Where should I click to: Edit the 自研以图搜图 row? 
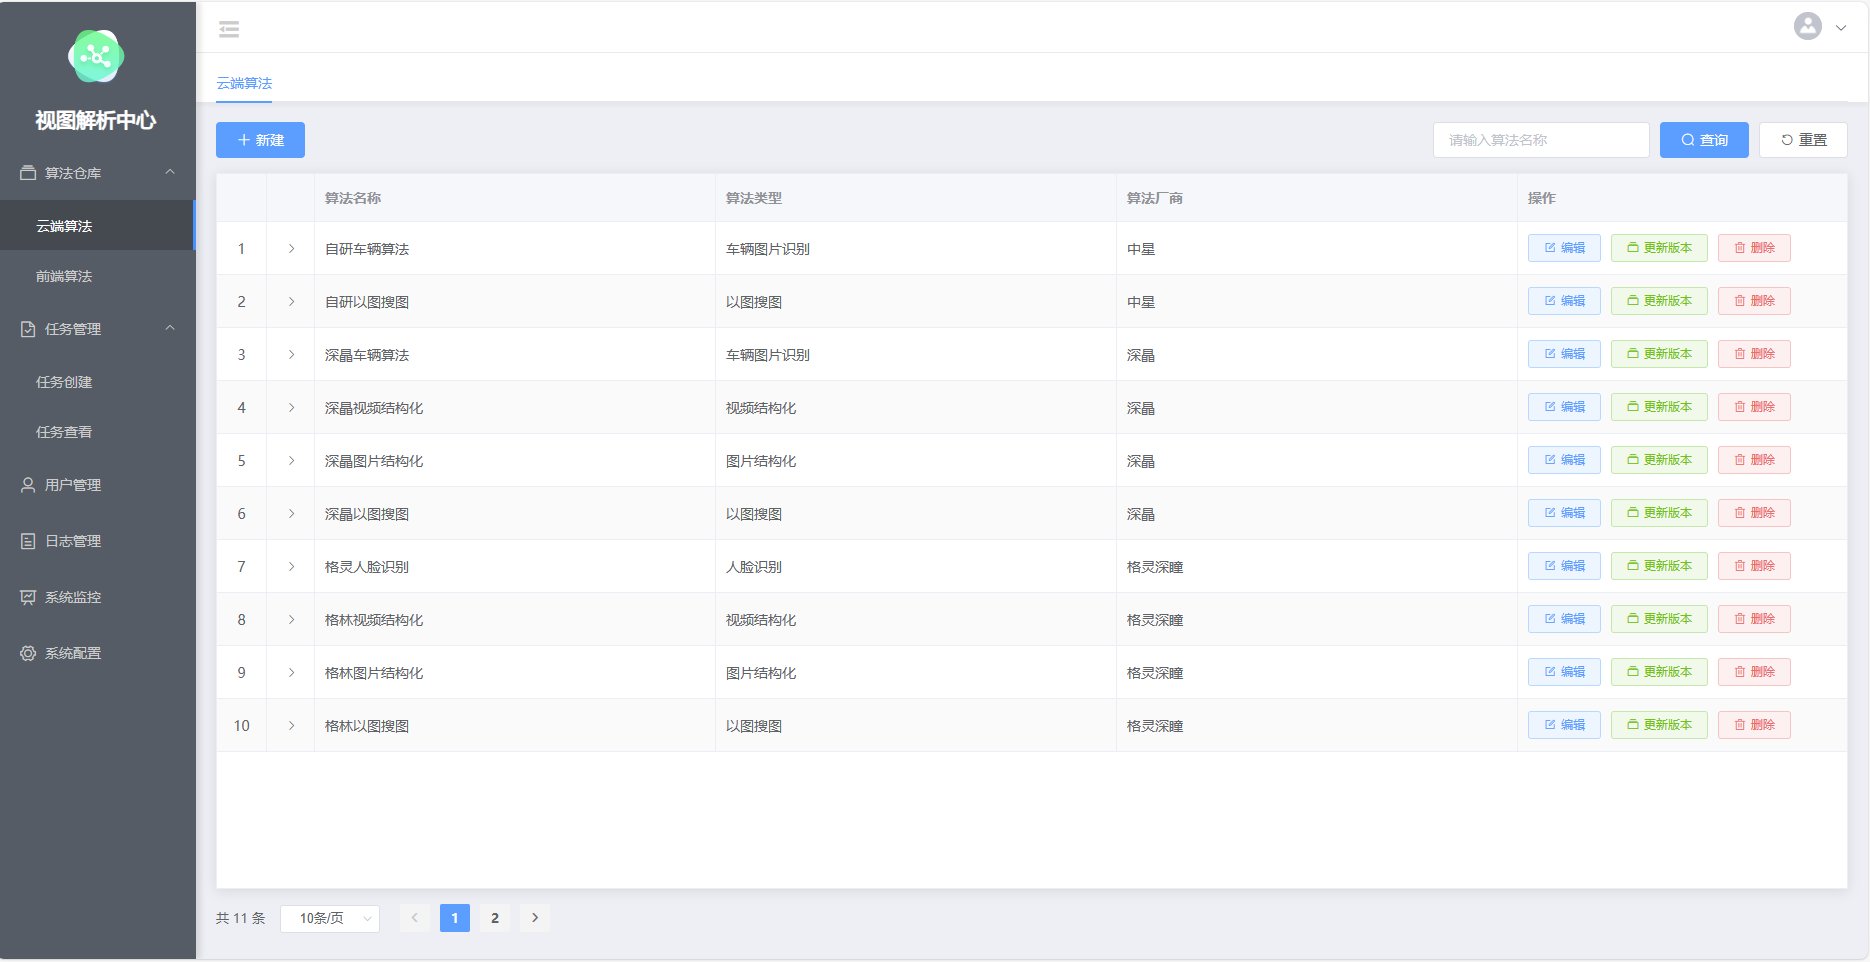(x=1564, y=301)
